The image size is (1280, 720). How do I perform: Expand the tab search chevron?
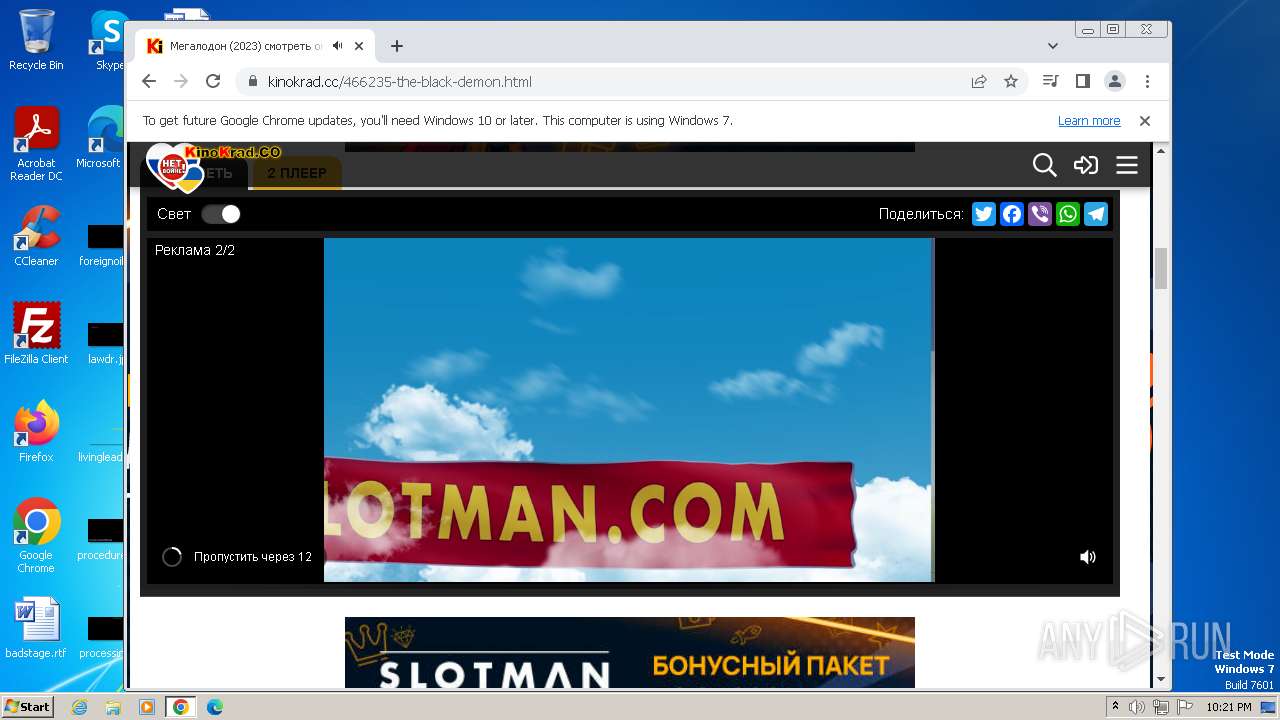pyautogui.click(x=1053, y=46)
